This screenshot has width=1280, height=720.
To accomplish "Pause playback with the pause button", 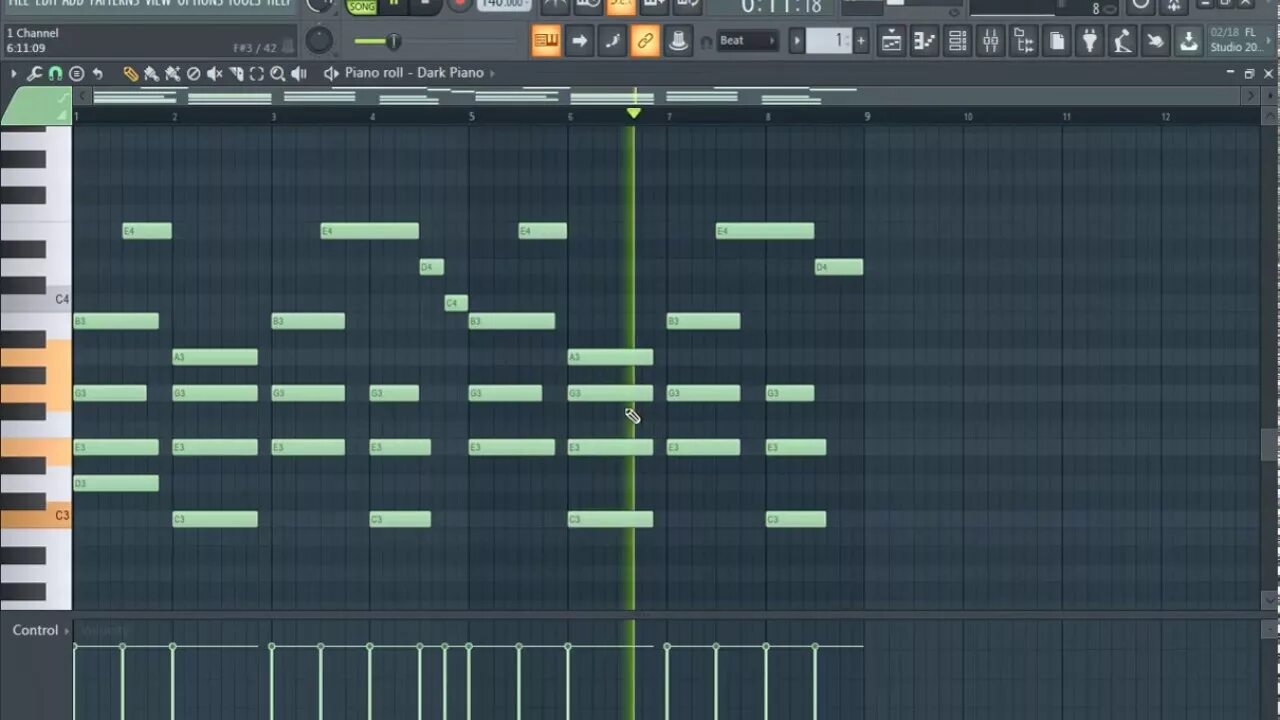I will pos(394,5).
